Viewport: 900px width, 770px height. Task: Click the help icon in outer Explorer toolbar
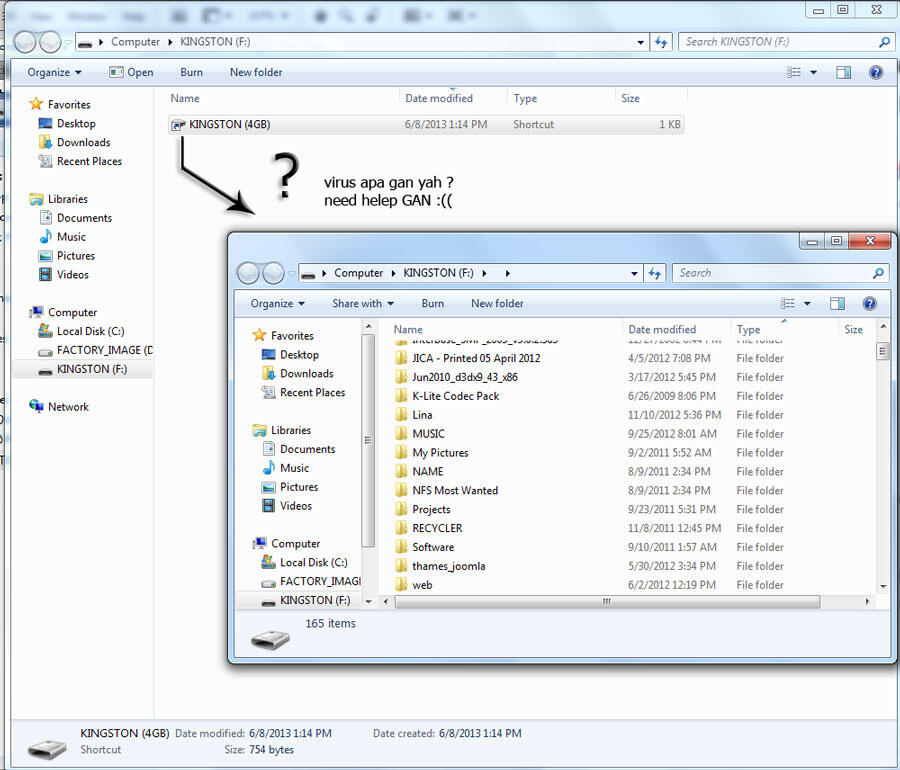[x=876, y=72]
